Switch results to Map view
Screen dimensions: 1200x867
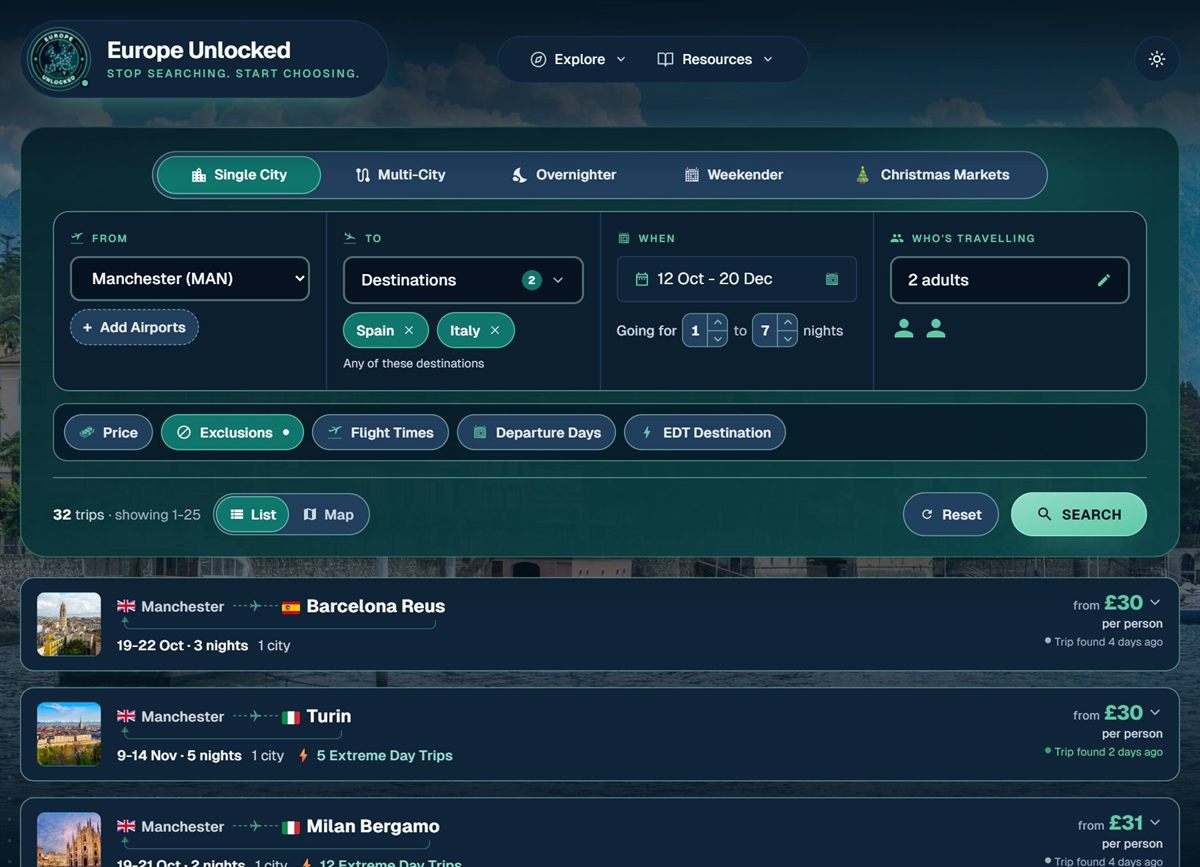[328, 515]
